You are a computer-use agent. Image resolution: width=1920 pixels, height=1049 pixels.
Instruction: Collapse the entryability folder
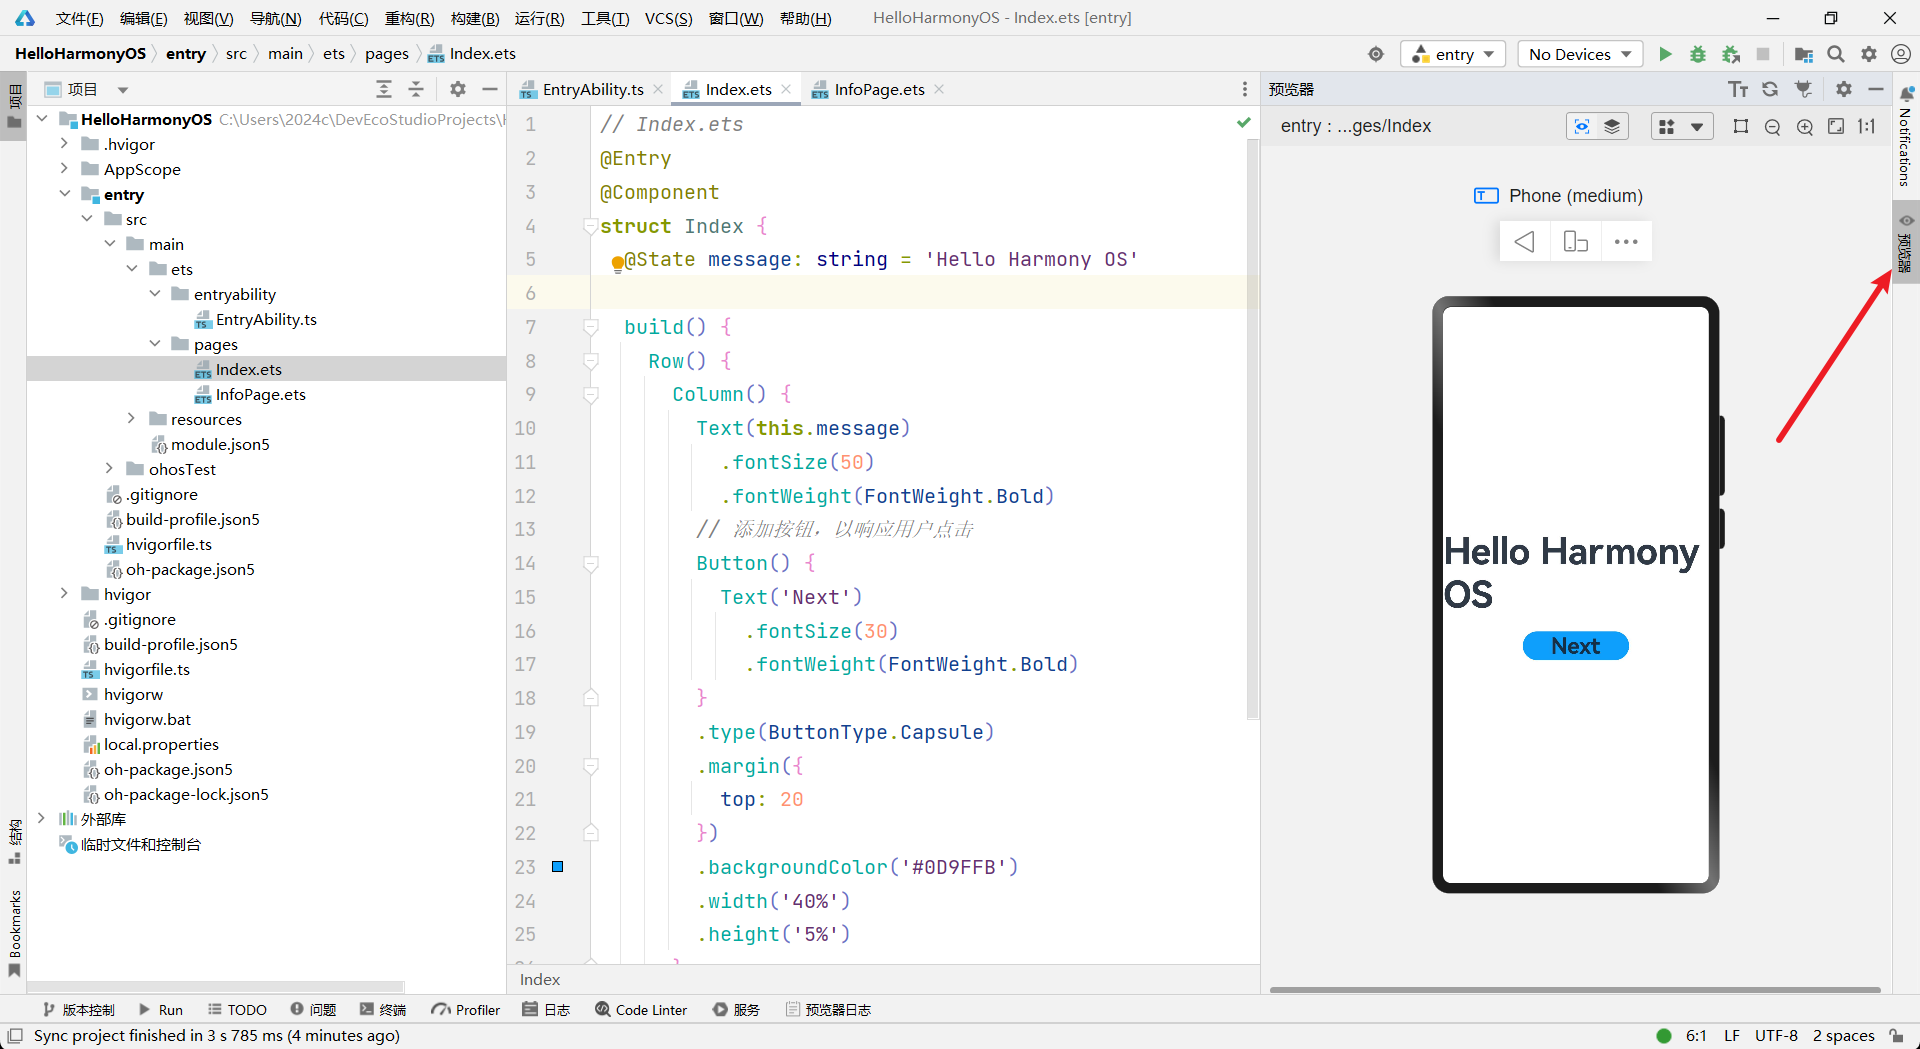(x=154, y=294)
